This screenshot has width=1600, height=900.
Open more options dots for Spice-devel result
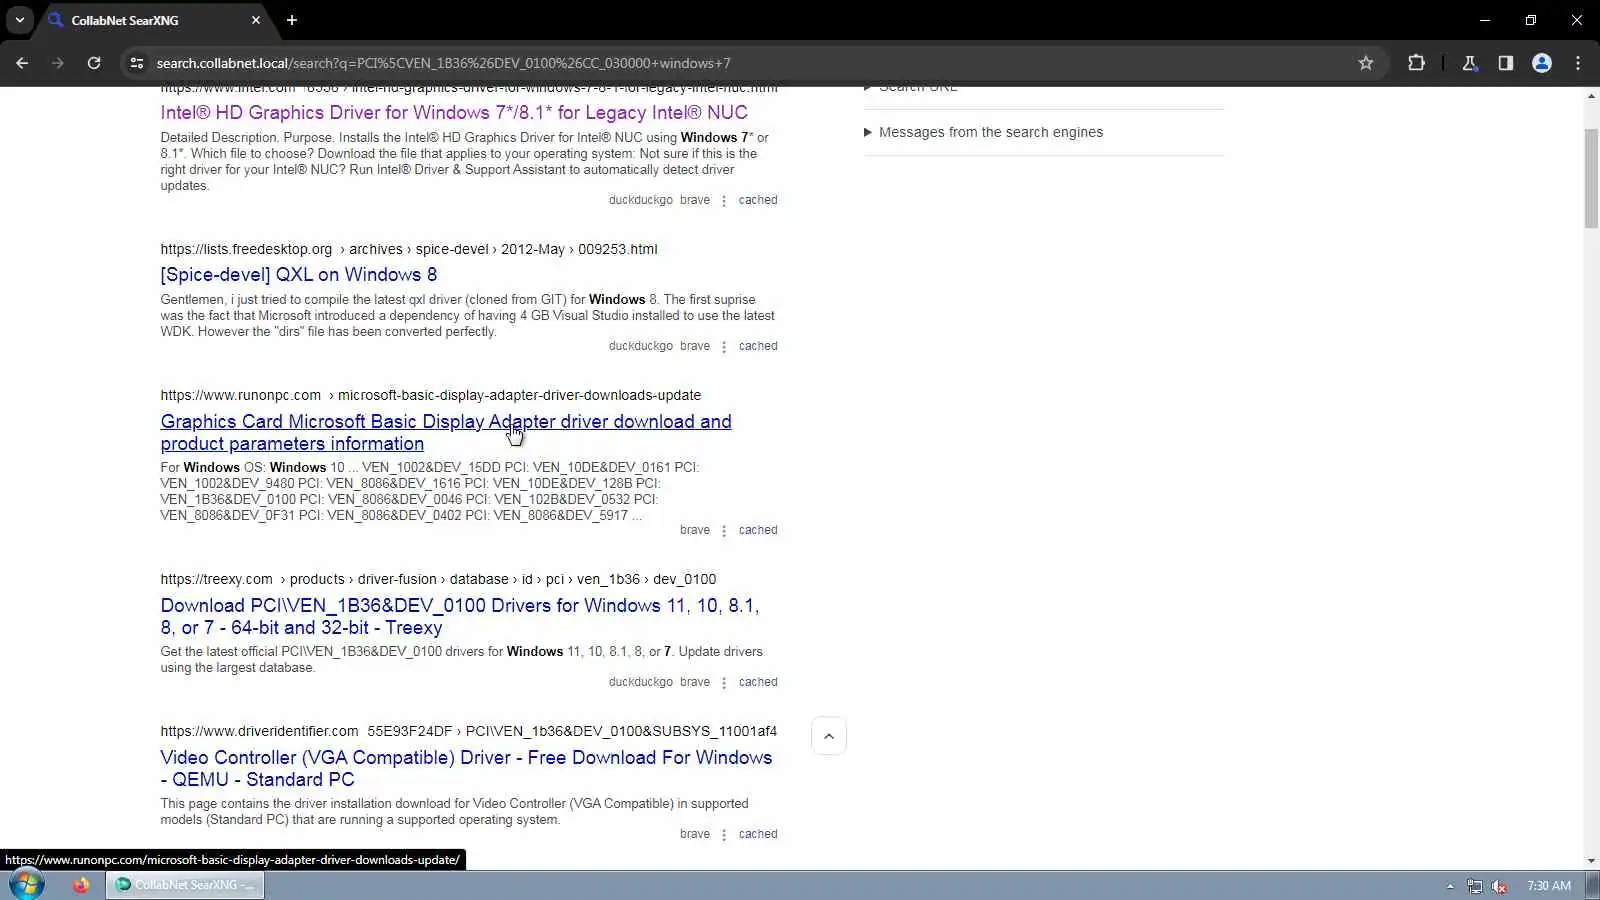(724, 347)
